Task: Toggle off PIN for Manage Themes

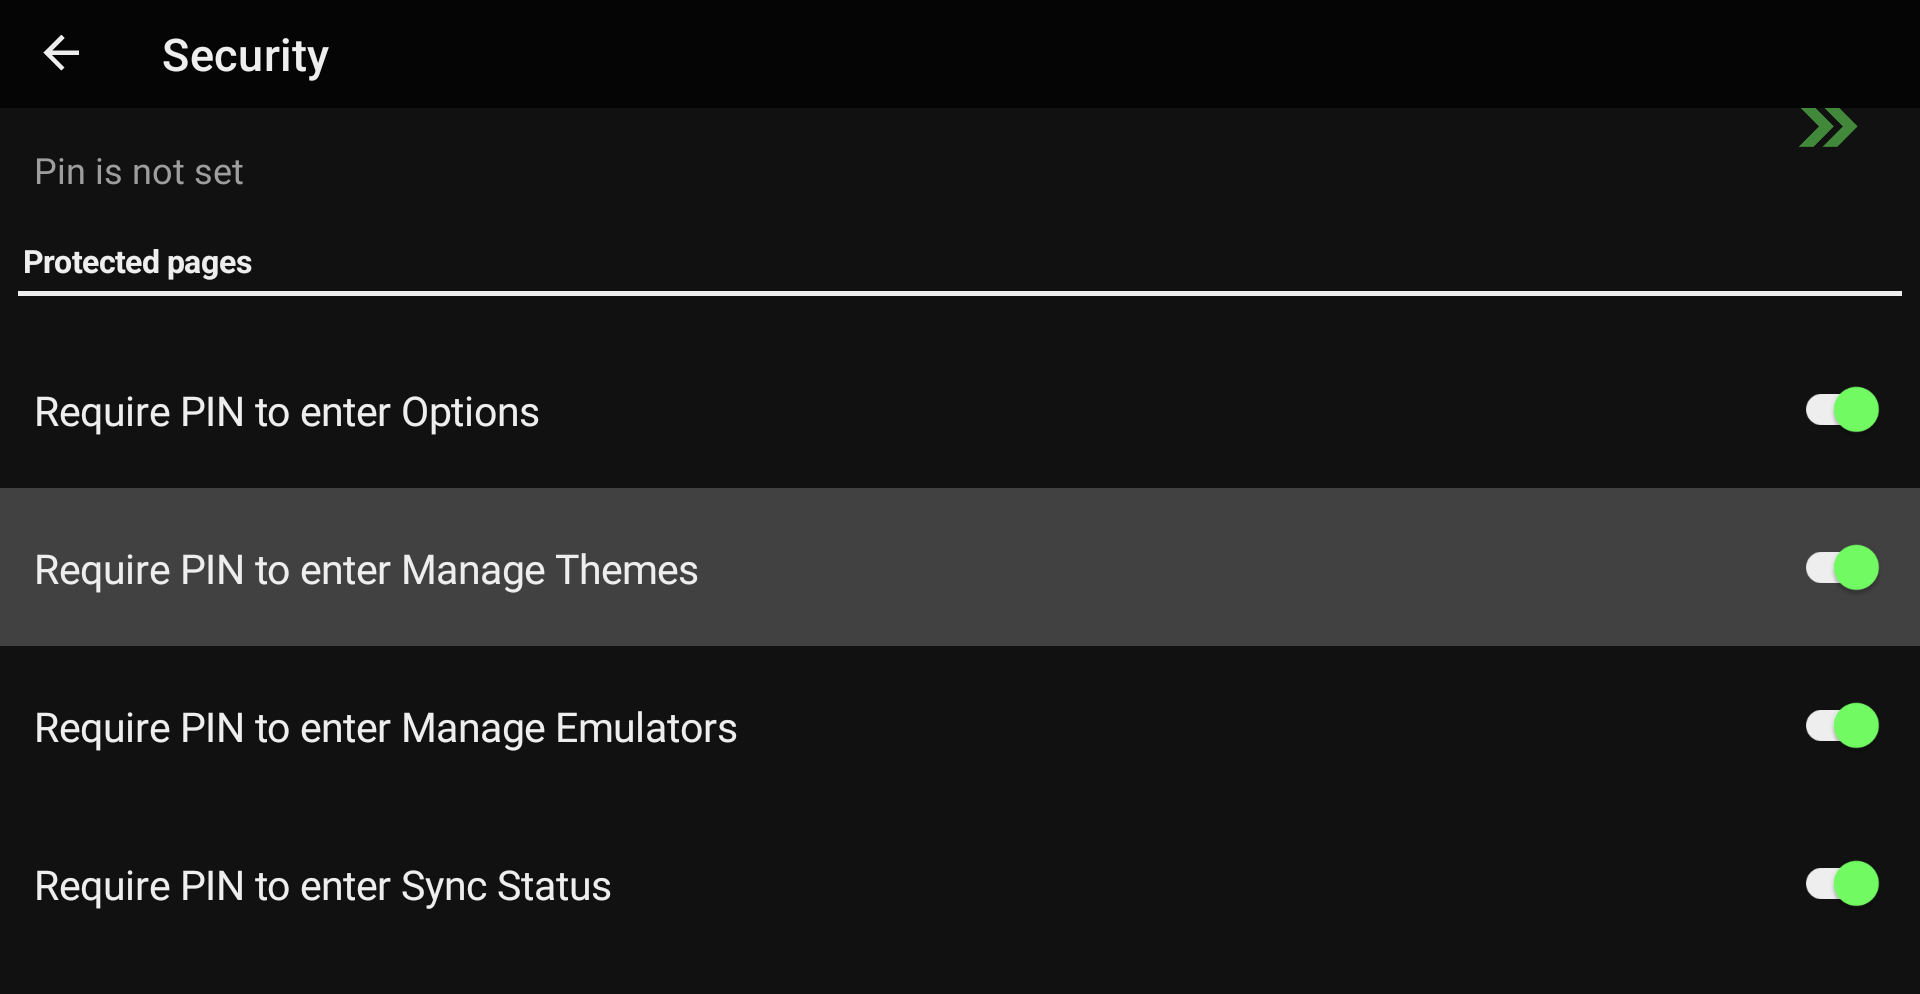Action: 1842,568
